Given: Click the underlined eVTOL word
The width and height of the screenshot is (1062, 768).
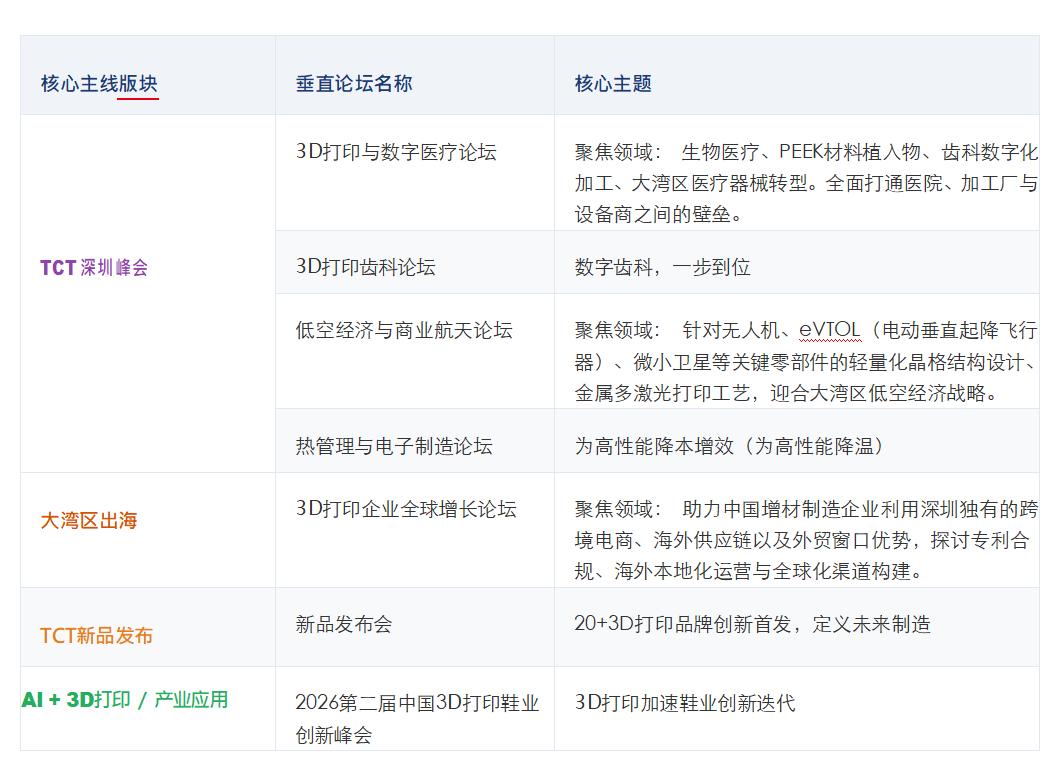Looking at the screenshot, I should tap(830, 330).
